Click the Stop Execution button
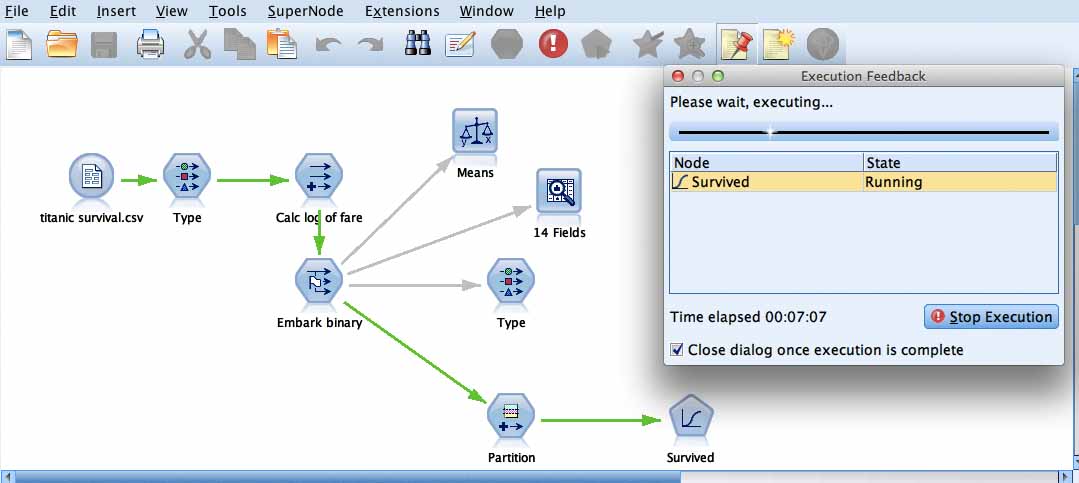The image size is (1079, 483). 991,316
